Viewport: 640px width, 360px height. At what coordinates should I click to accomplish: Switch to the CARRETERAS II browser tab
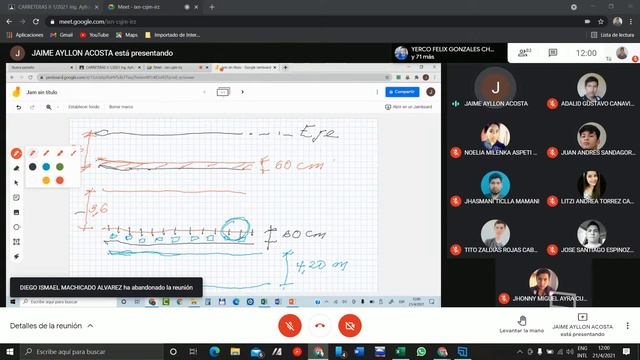53,7
